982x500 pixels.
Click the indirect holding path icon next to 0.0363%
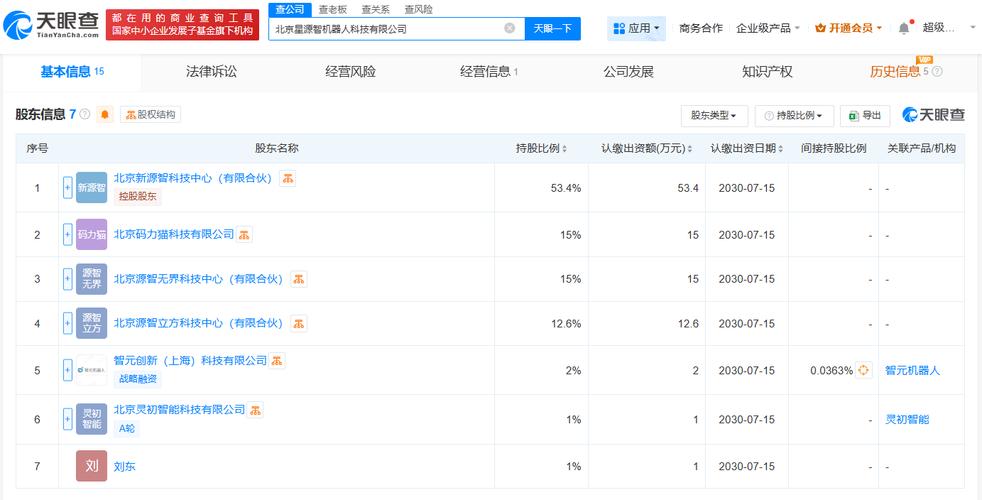(864, 370)
